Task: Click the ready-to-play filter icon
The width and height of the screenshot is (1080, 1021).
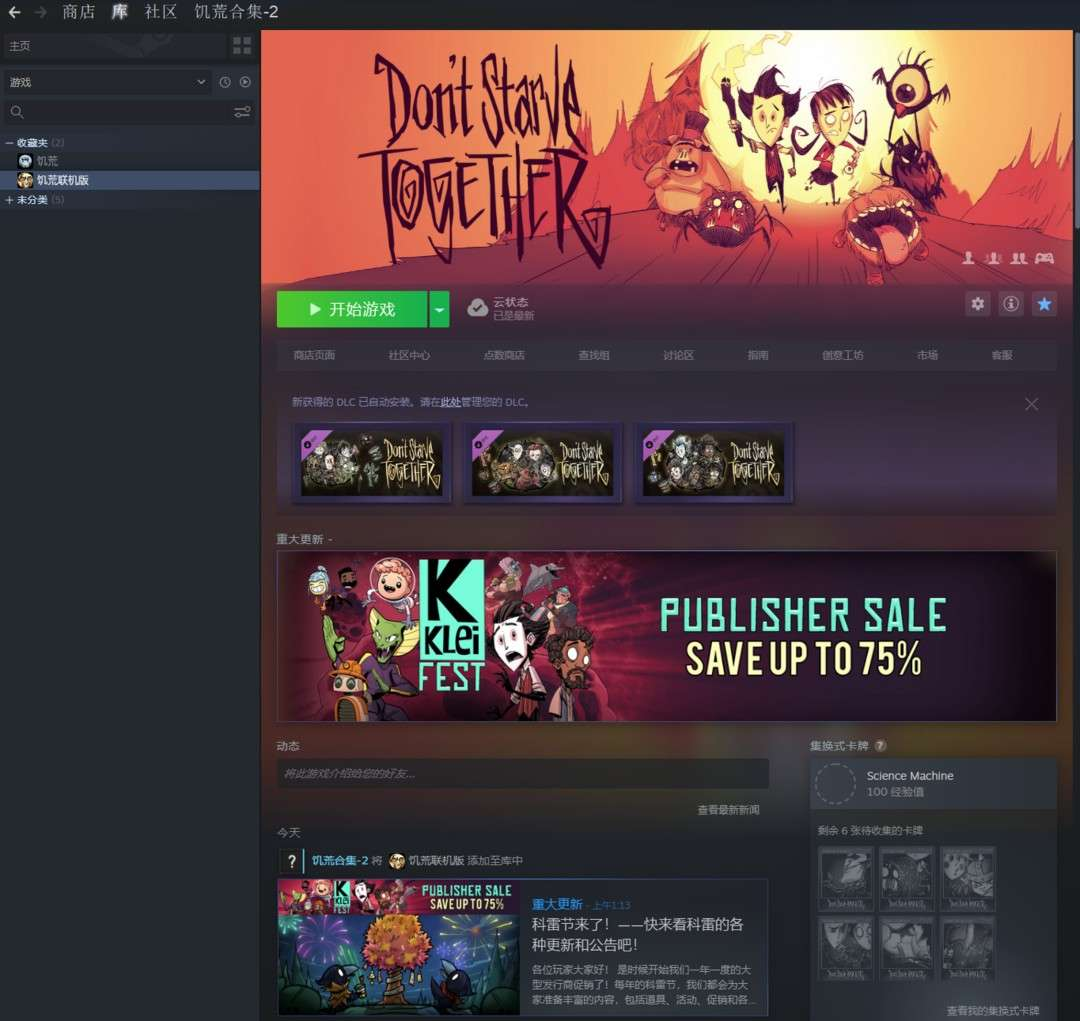Action: click(245, 82)
